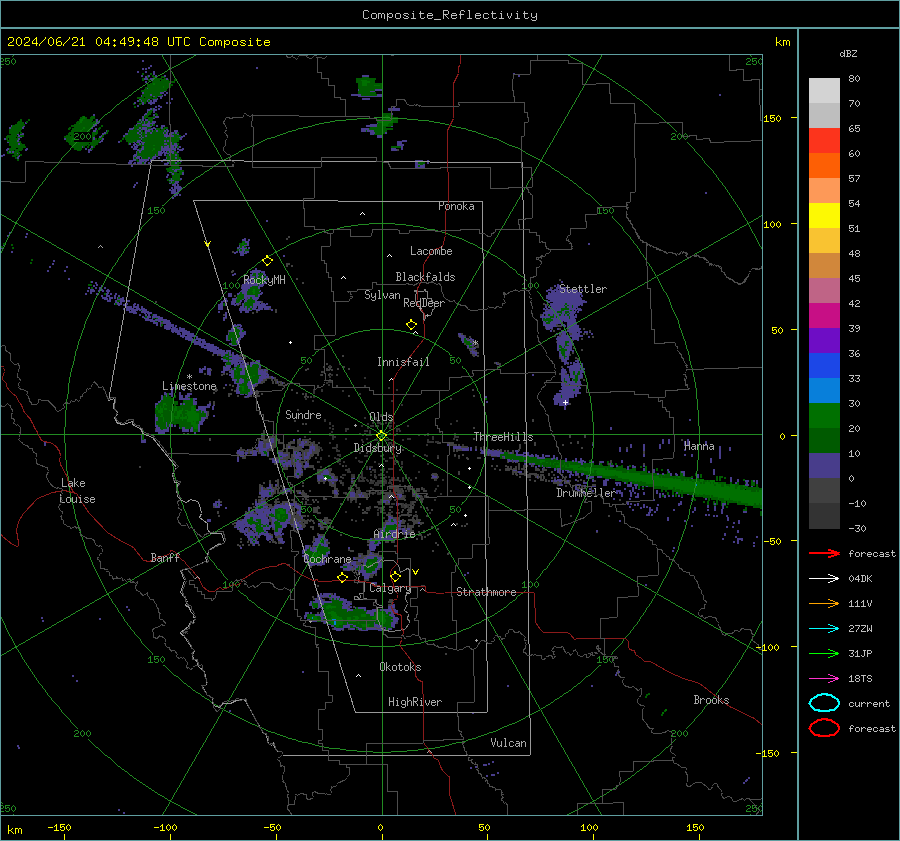Screen dimensions: 900x841
Task: Select the RedDeer city label
Action: click(x=424, y=303)
